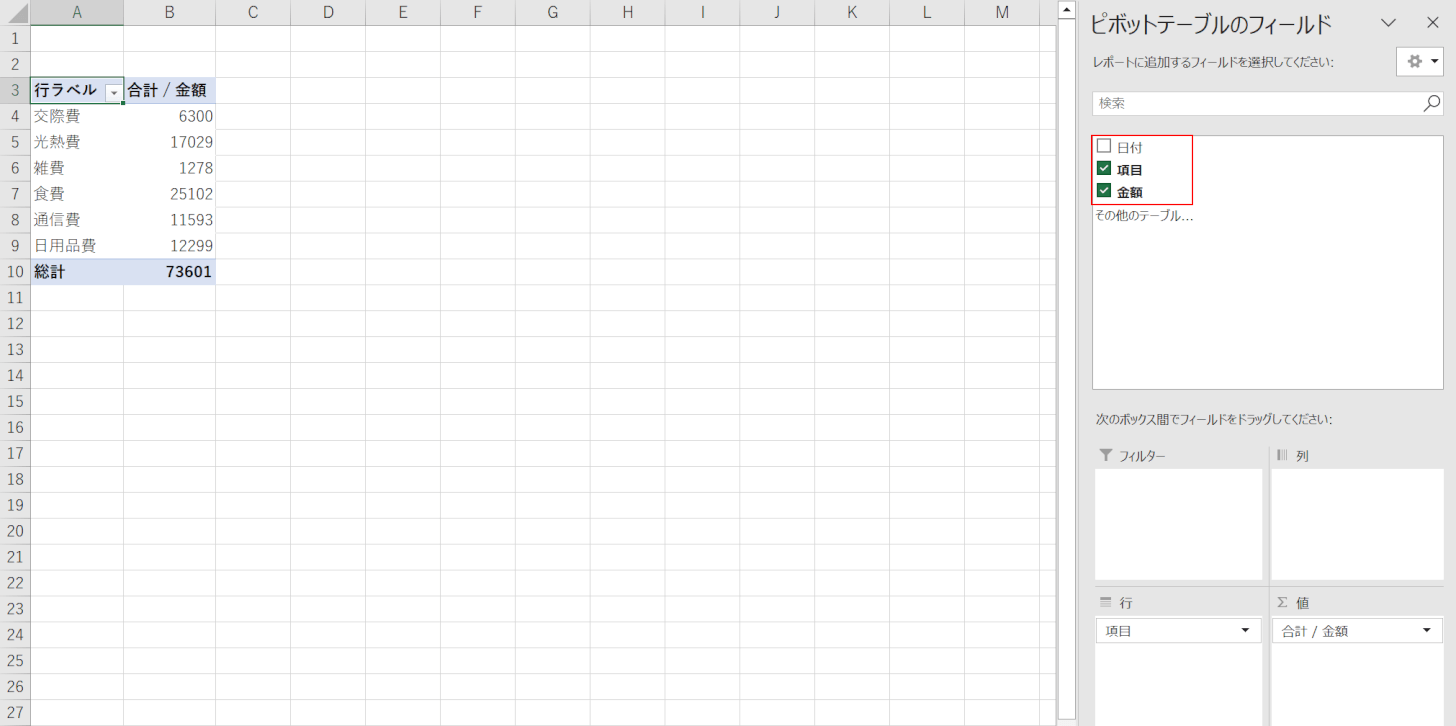
Task: Select column M header
Action: tap(1002, 12)
